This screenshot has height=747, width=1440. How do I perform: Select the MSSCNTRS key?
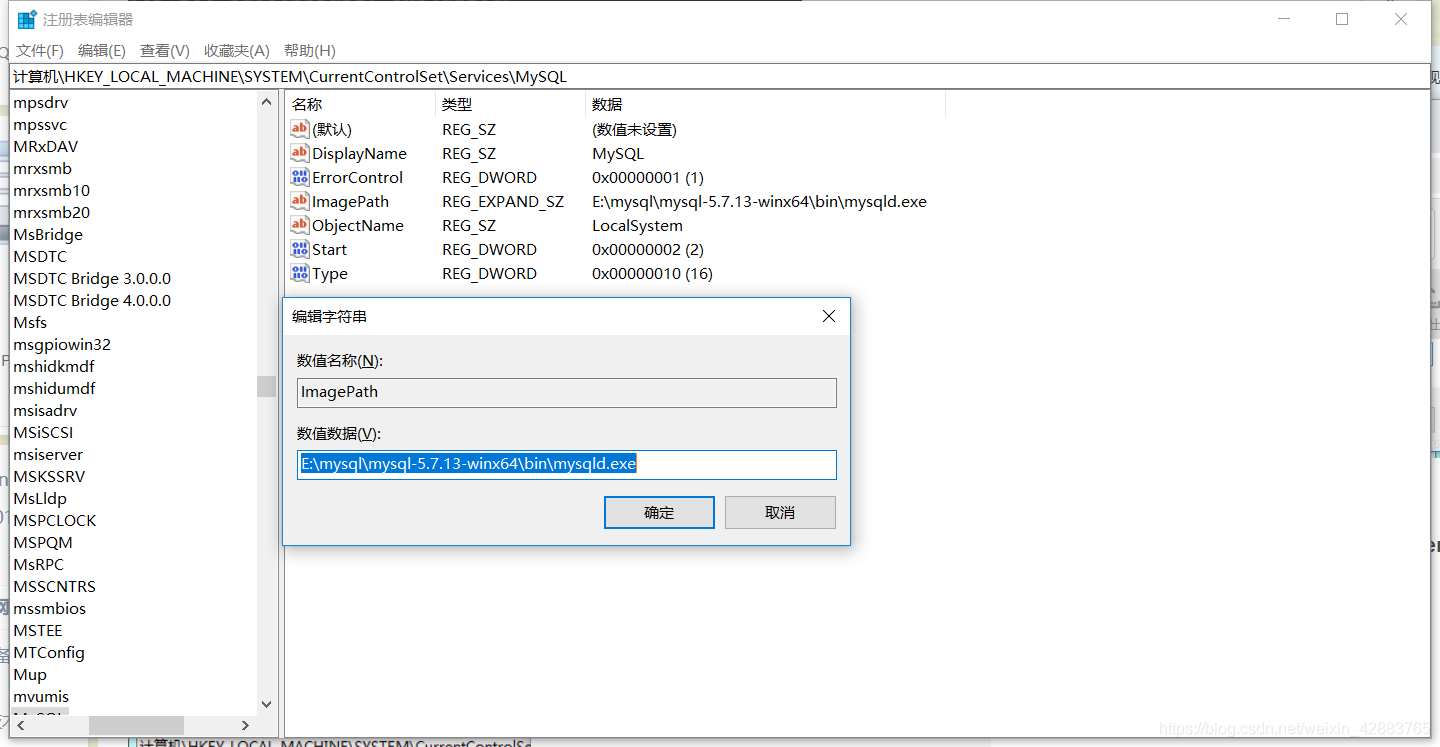click(x=54, y=586)
